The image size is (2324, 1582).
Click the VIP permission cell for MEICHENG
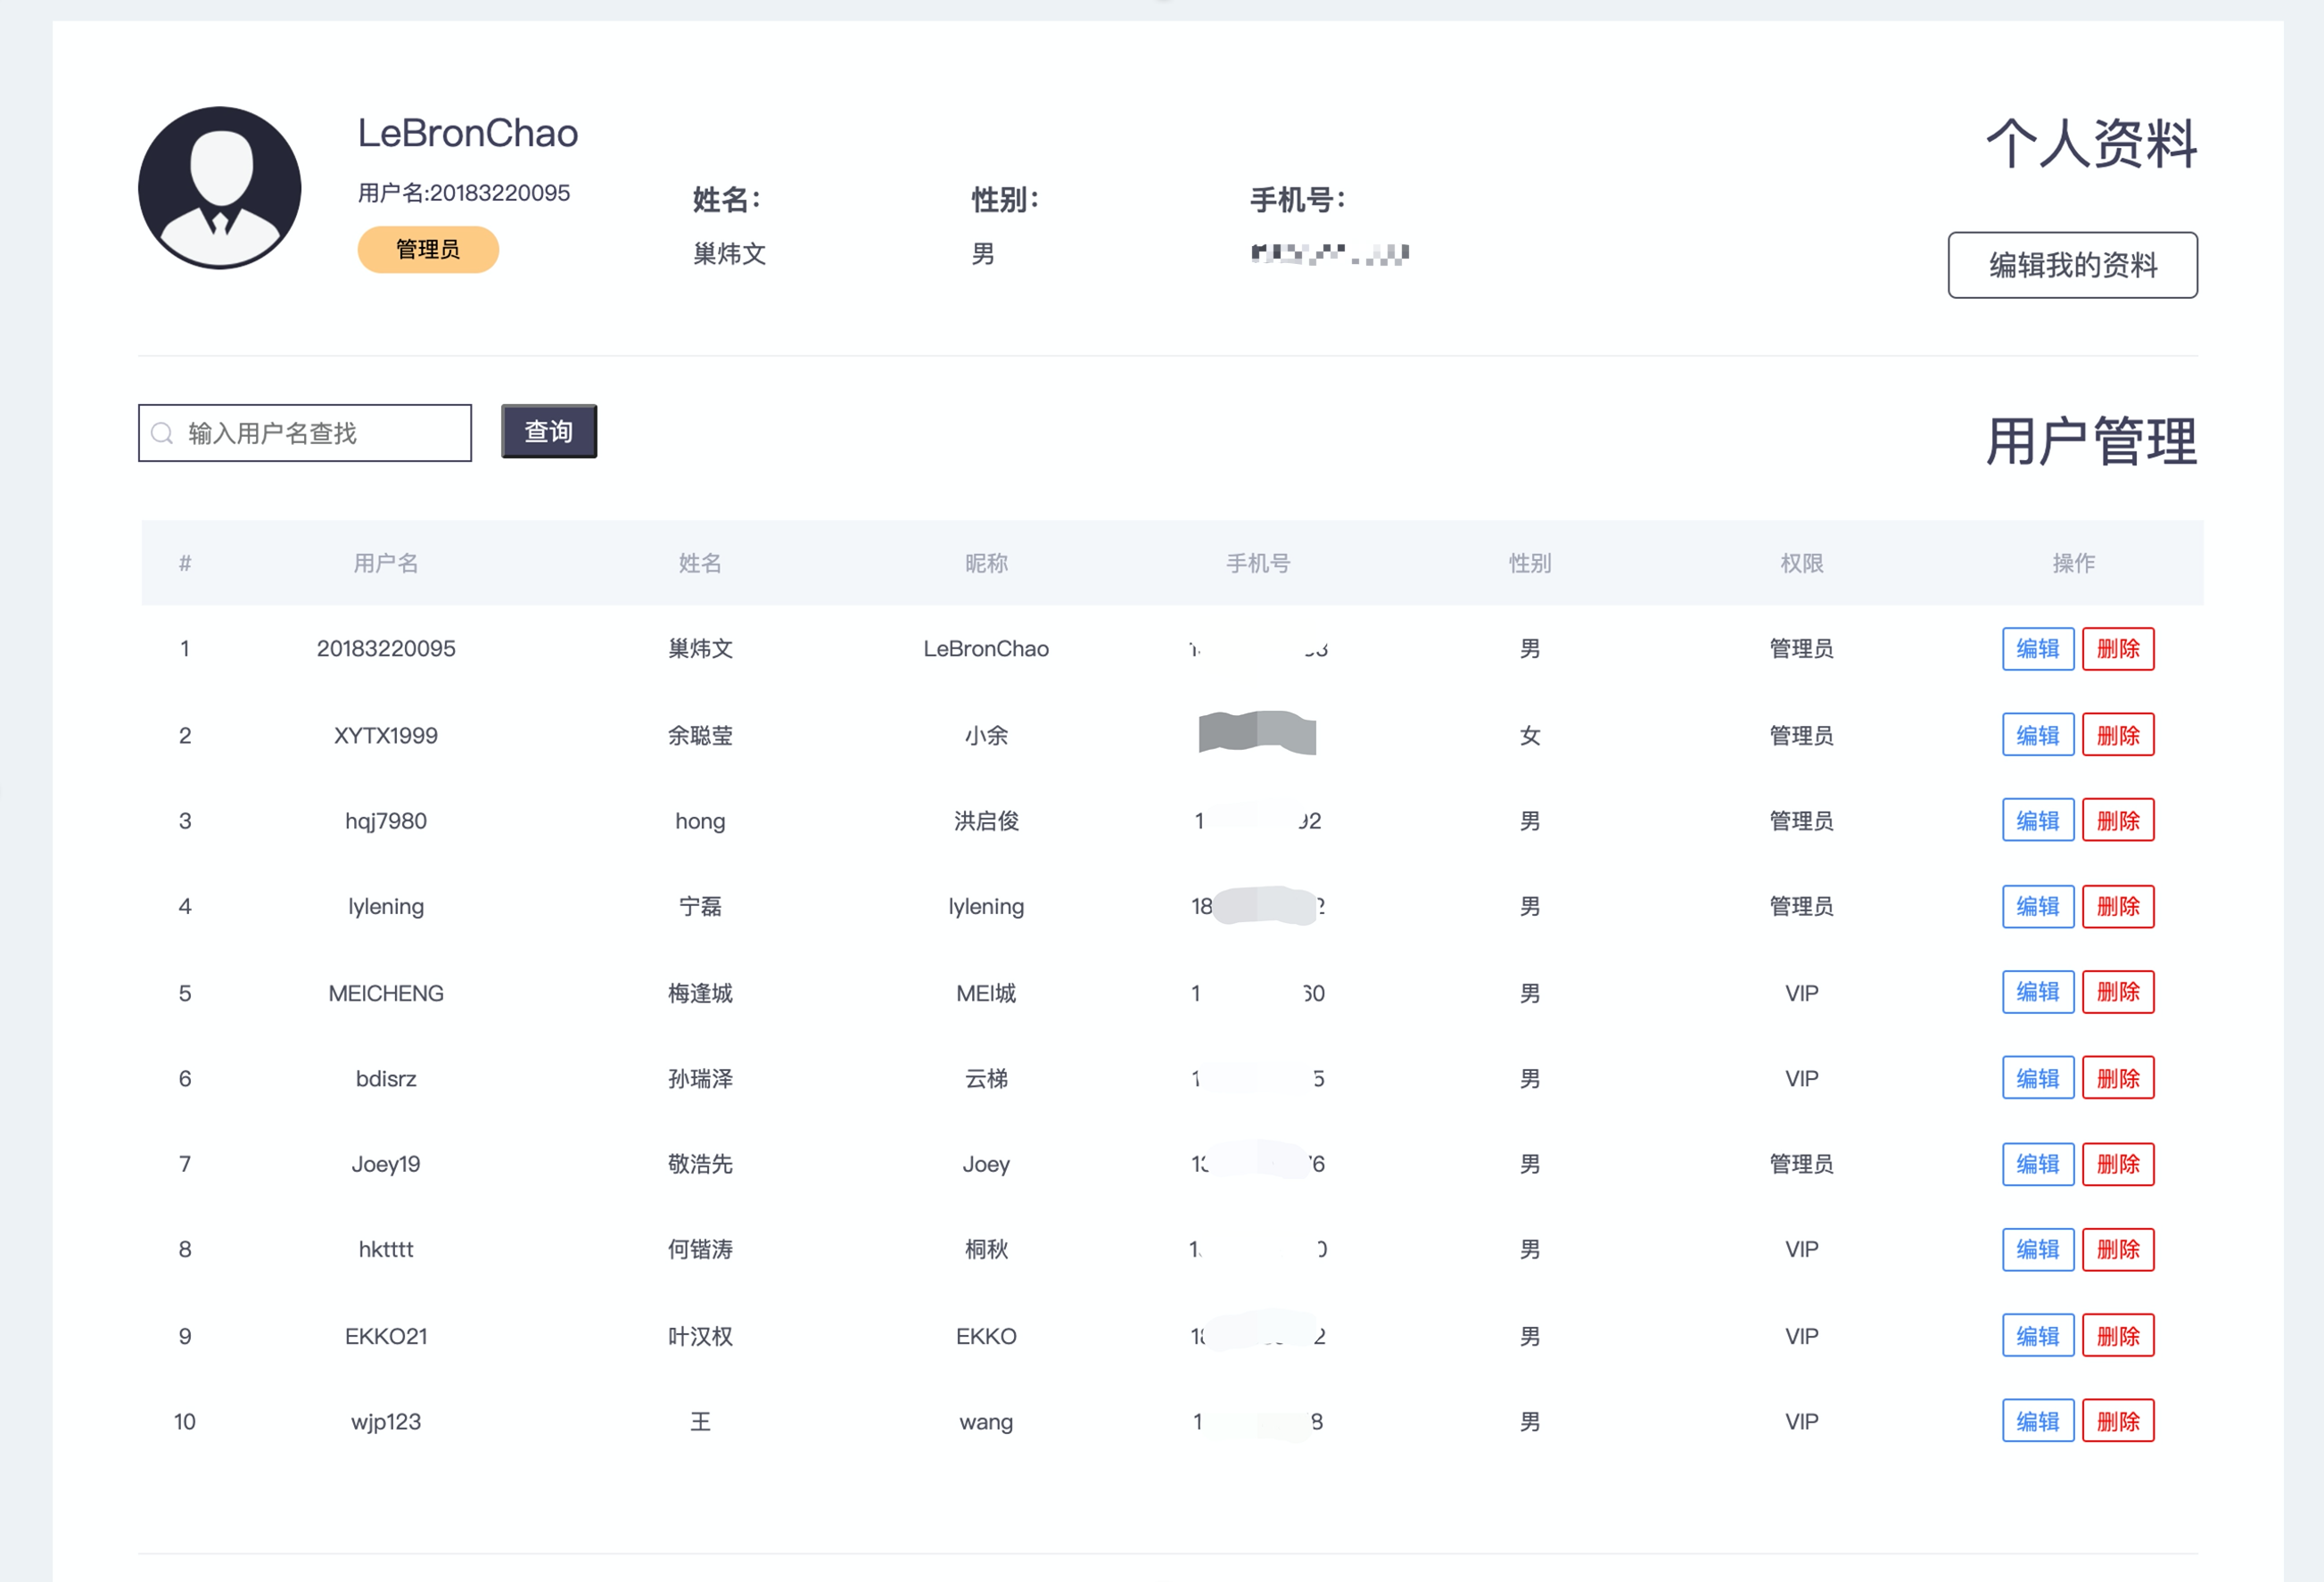pyautogui.click(x=1802, y=993)
